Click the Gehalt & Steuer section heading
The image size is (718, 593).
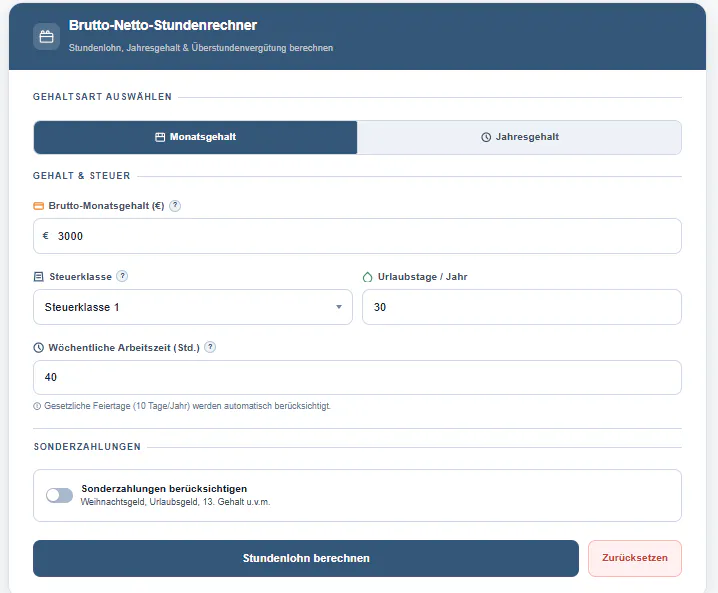(x=82, y=176)
